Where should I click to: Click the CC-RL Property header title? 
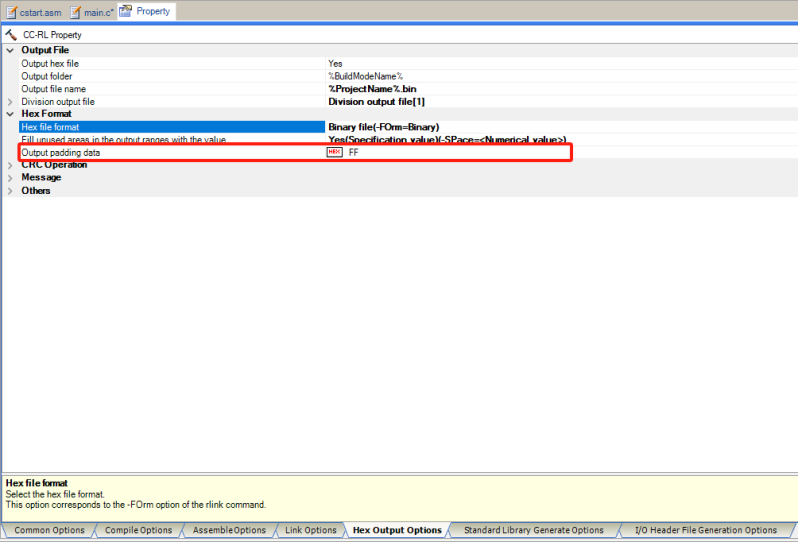coord(52,35)
